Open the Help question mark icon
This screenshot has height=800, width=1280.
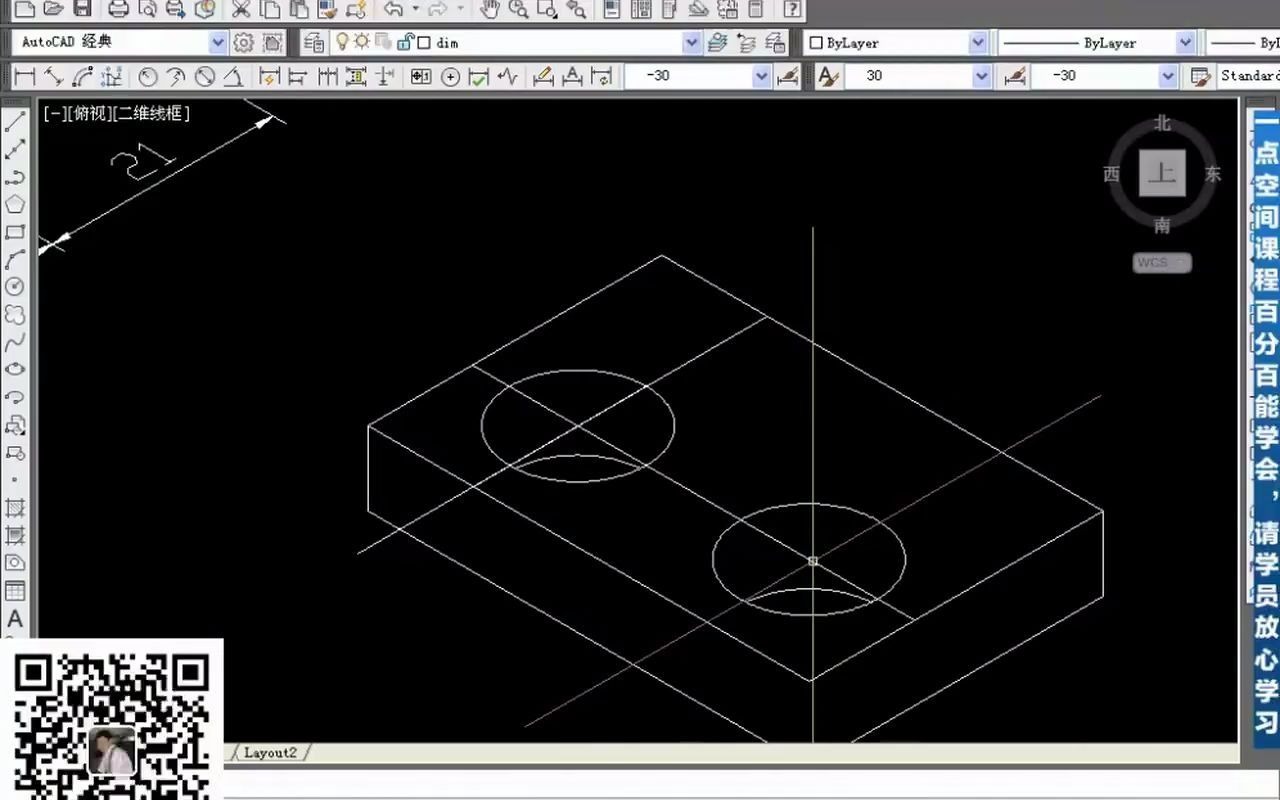click(x=791, y=10)
